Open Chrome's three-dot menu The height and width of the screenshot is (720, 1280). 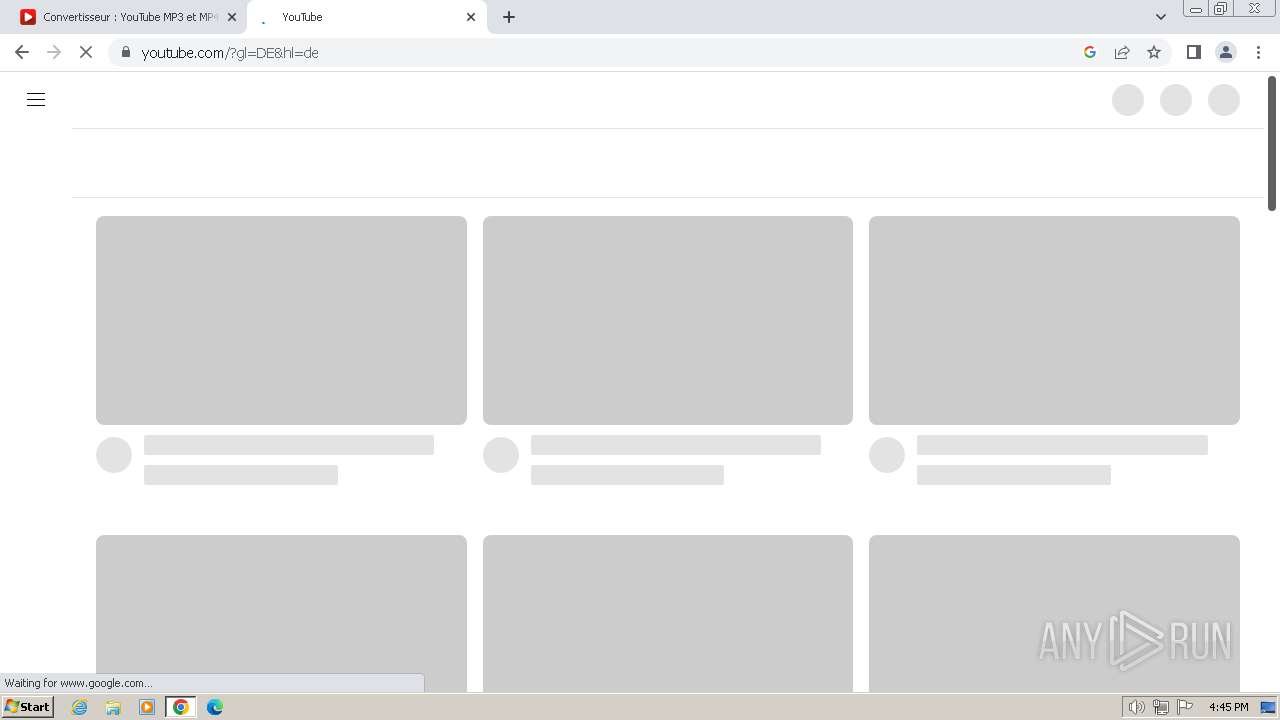pos(1259,52)
